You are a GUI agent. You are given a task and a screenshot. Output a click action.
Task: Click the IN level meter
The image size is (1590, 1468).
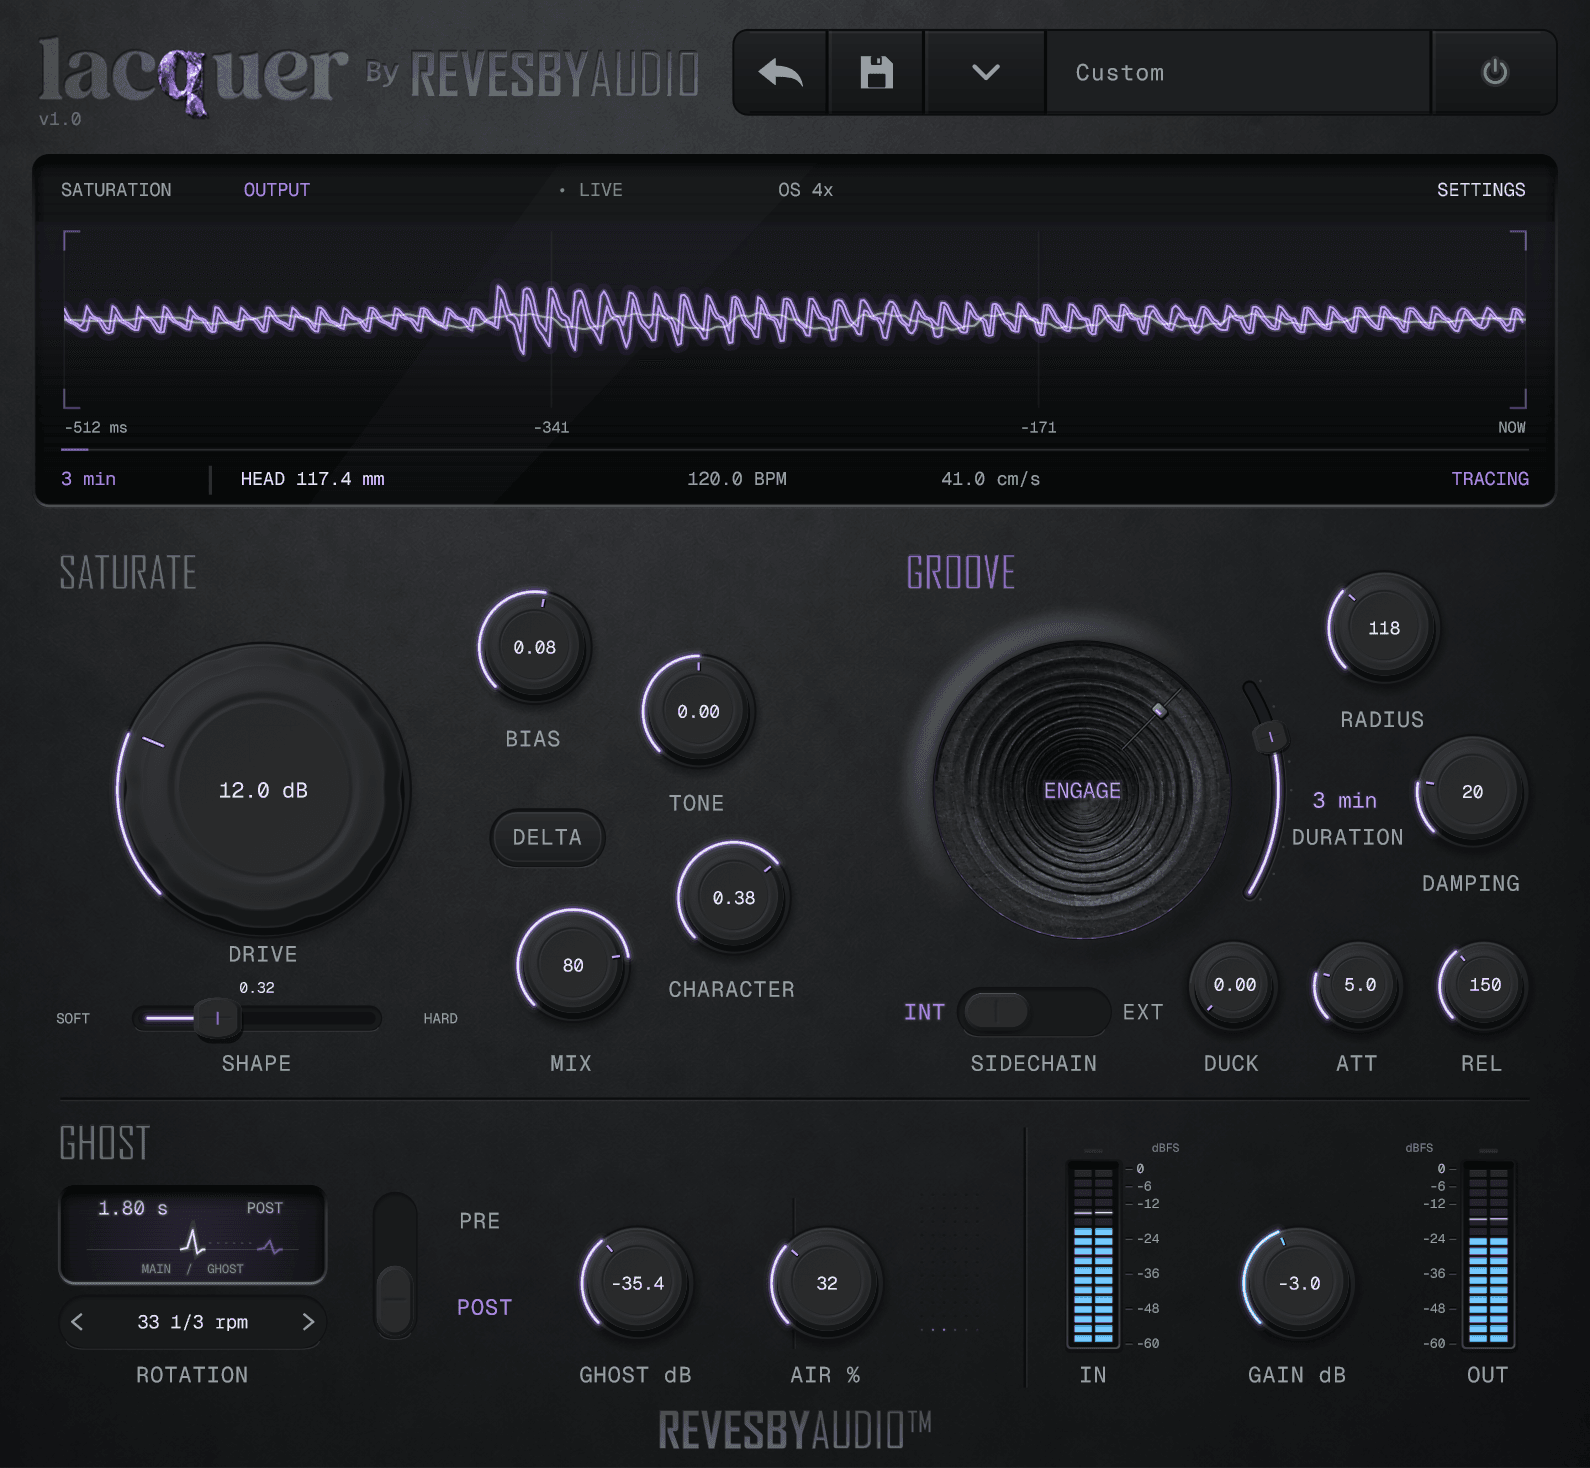[1093, 1254]
